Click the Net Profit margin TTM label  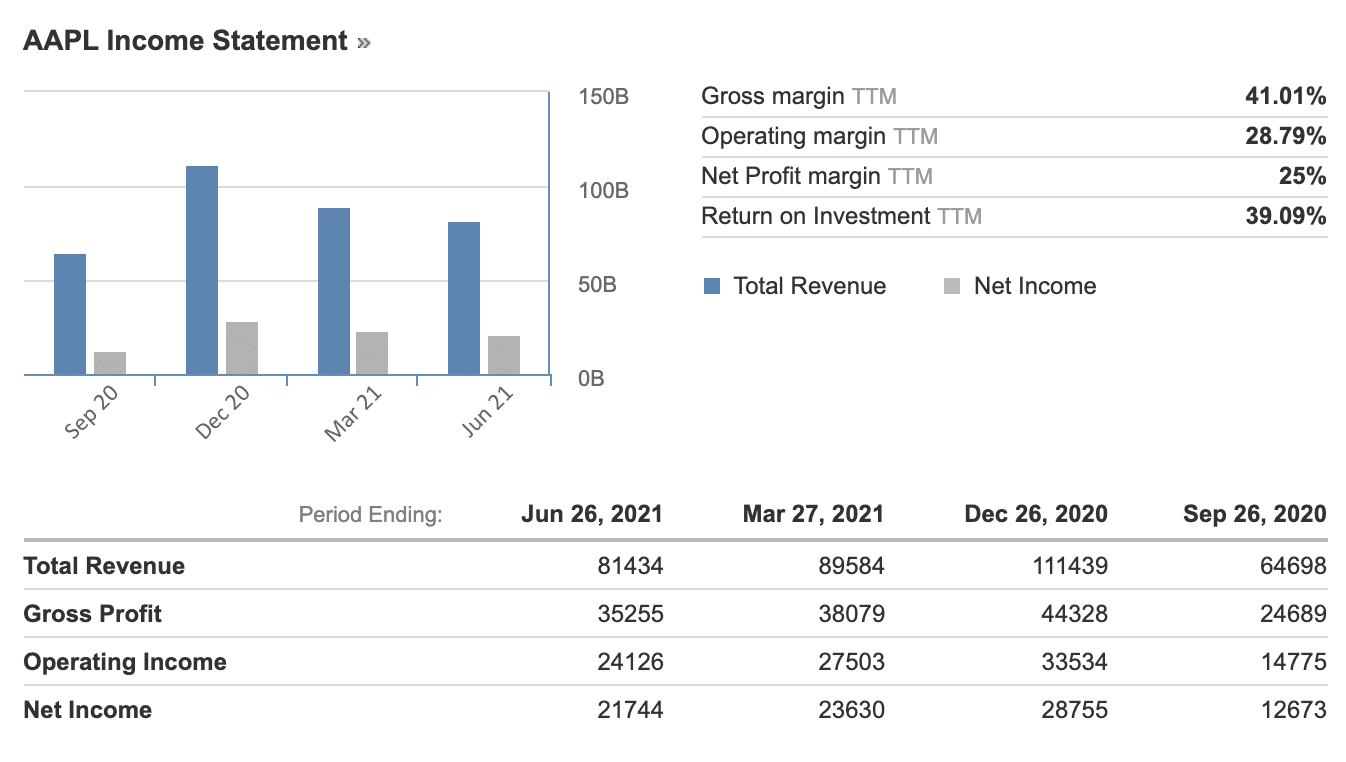[817, 177]
